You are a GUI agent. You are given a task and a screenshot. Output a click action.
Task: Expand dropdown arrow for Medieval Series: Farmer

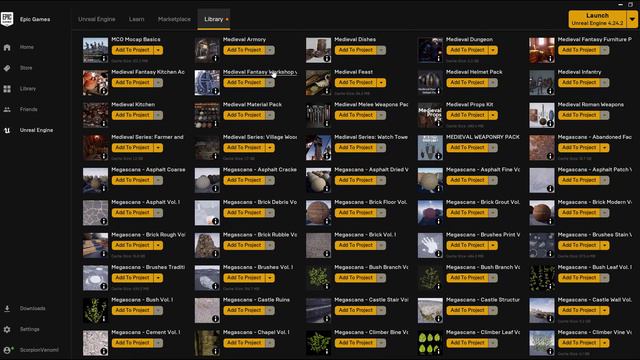tap(158, 148)
